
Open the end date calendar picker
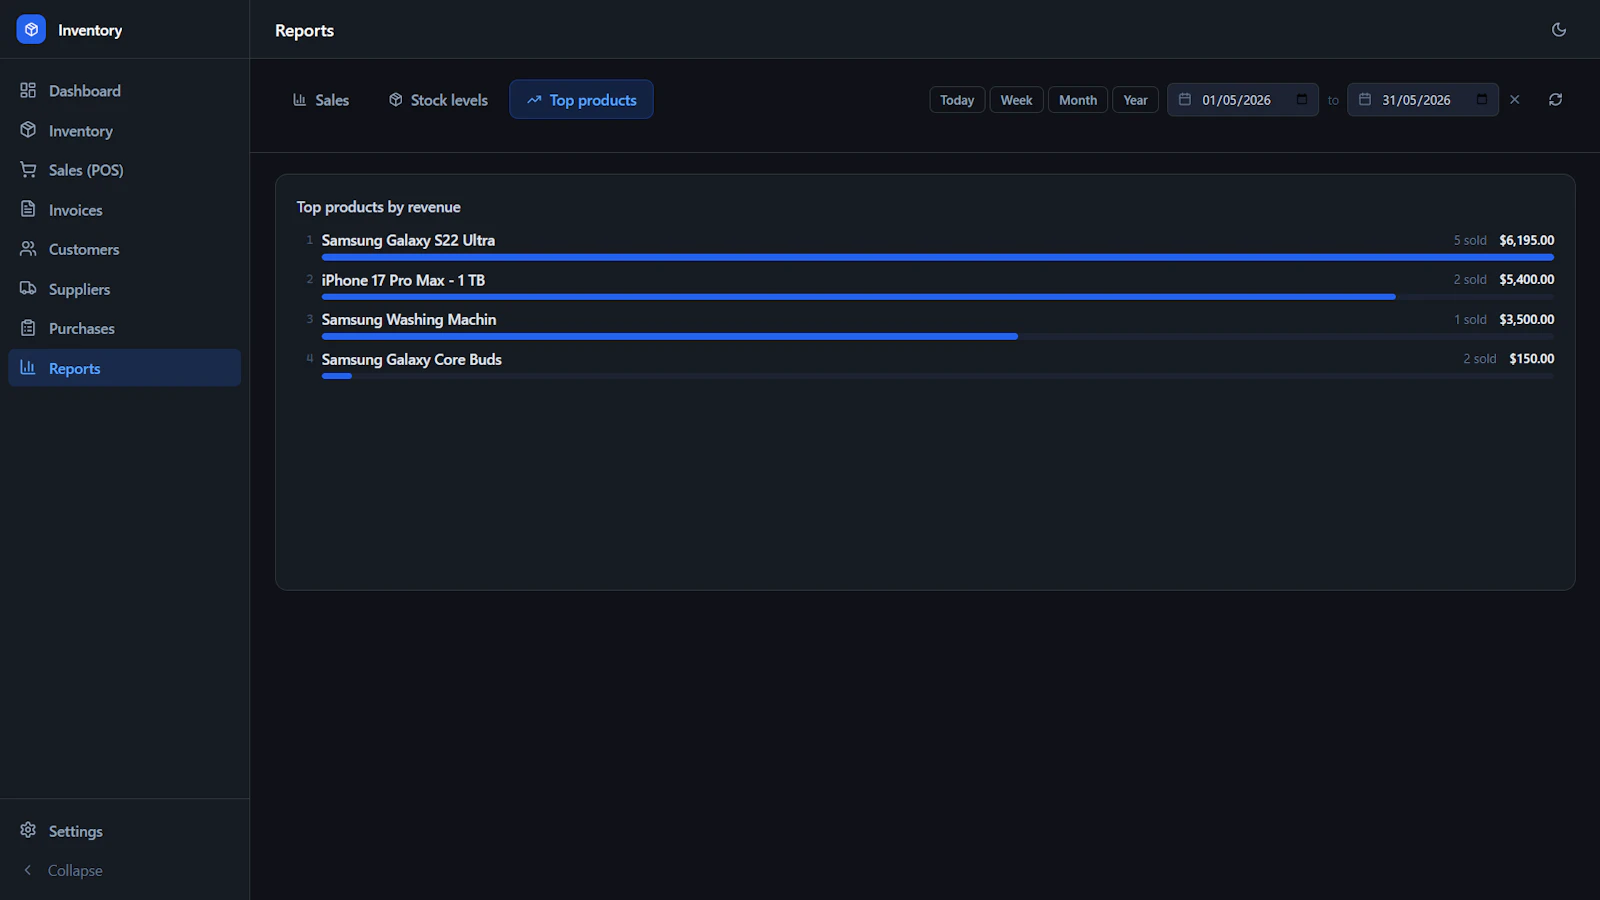1482,99
